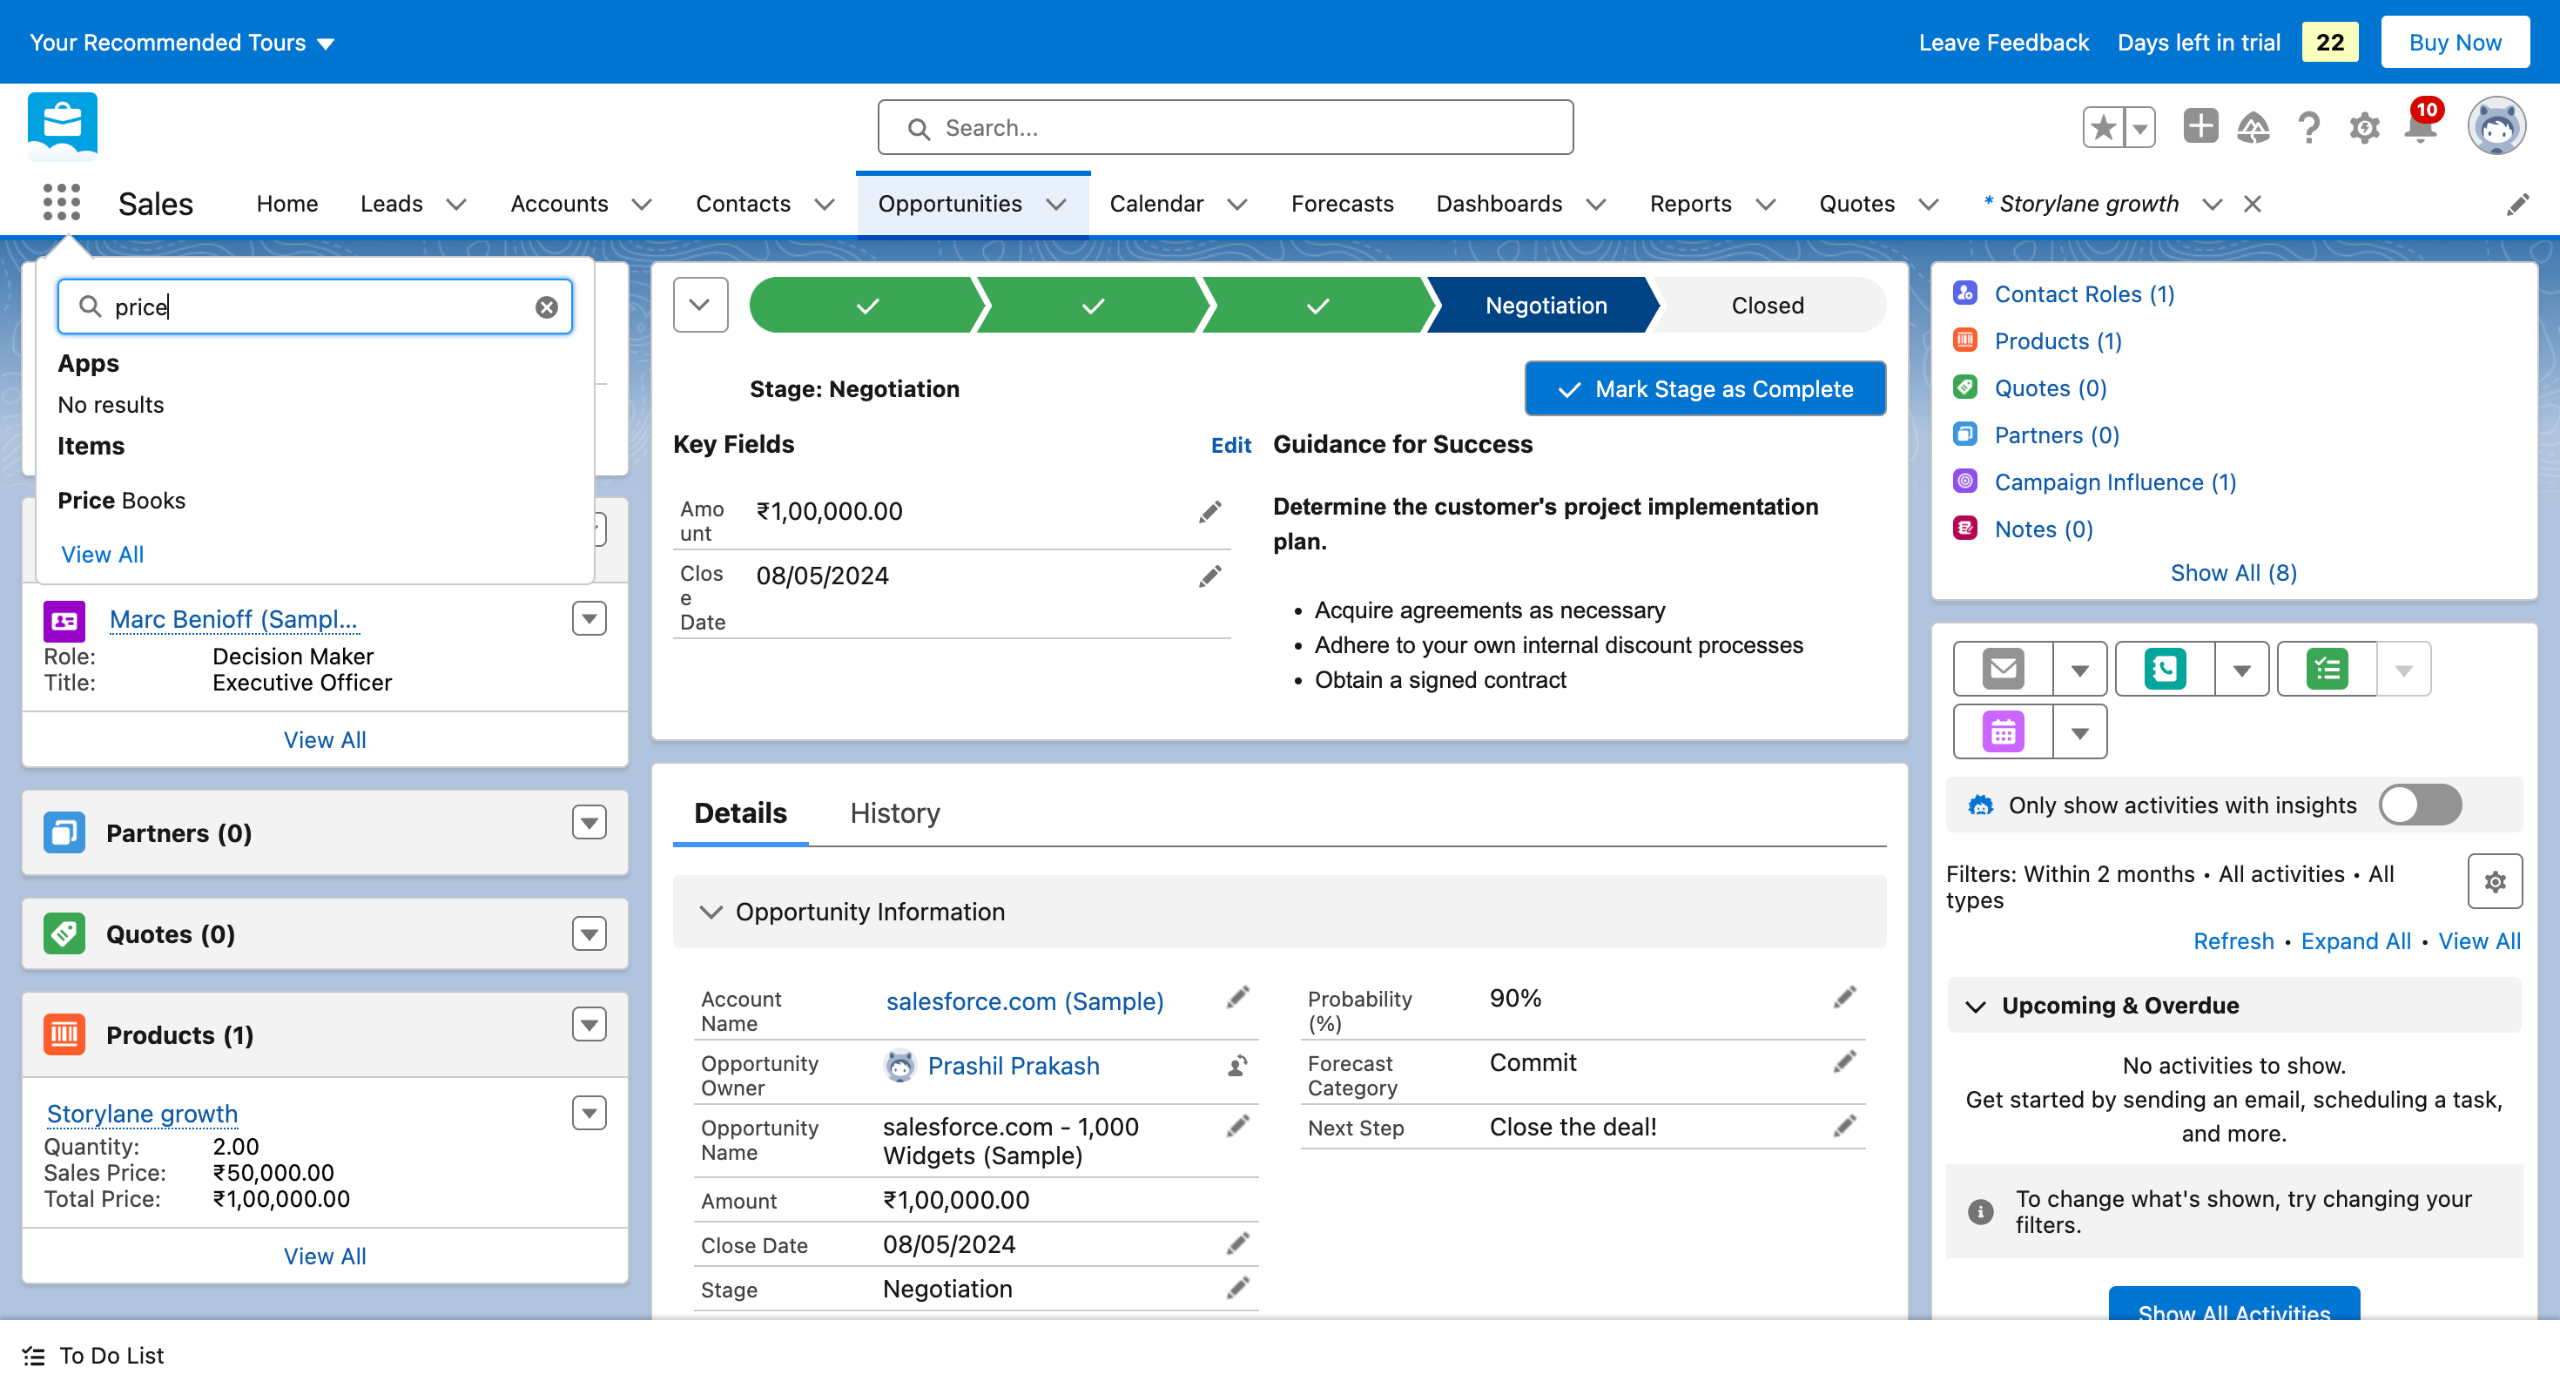
Task: Click the App Launcher price search field
Action: point(315,307)
